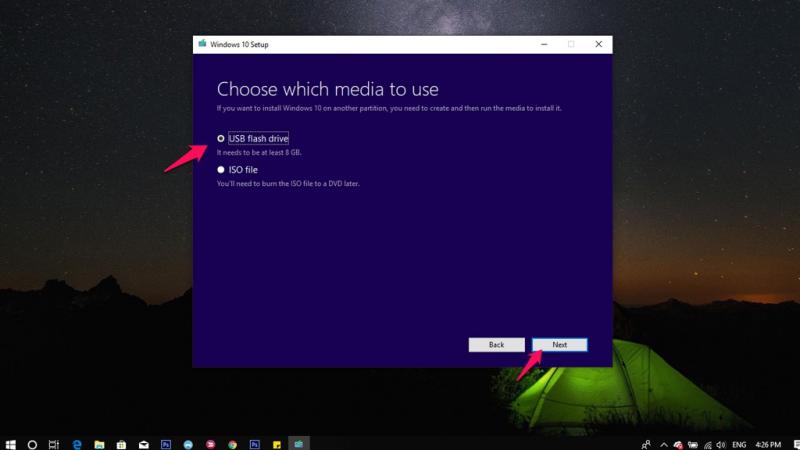Viewport: 800px width, 450px height.
Task: Open the Microsoft Store taskbar icon
Action: coord(121,443)
